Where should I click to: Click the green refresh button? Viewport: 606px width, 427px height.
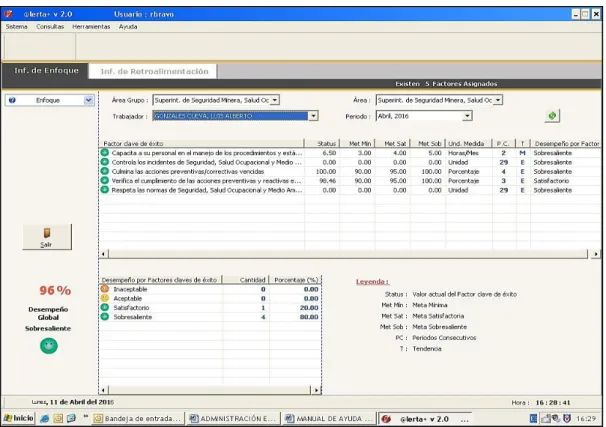[x=552, y=116]
